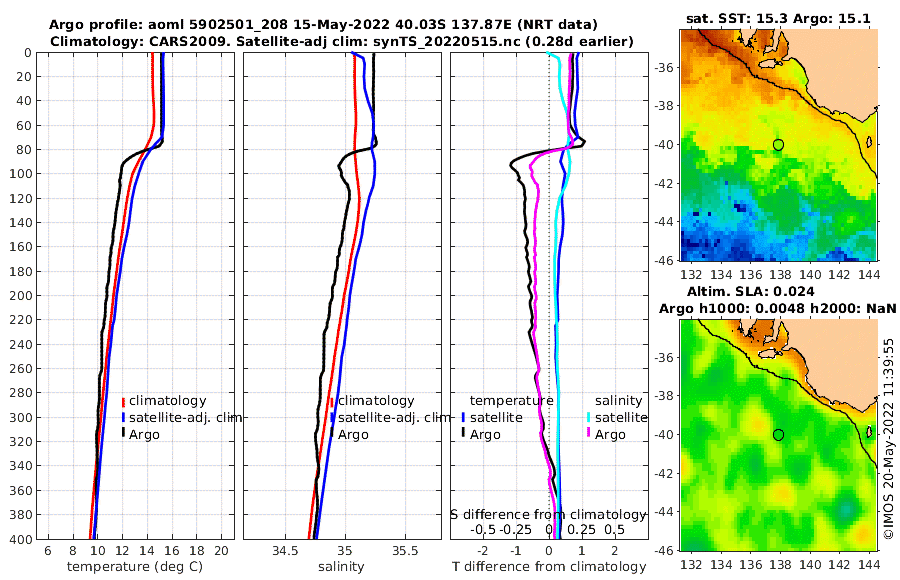
Task: Click latitude label -42 on SLA map
Action: pos(664,473)
